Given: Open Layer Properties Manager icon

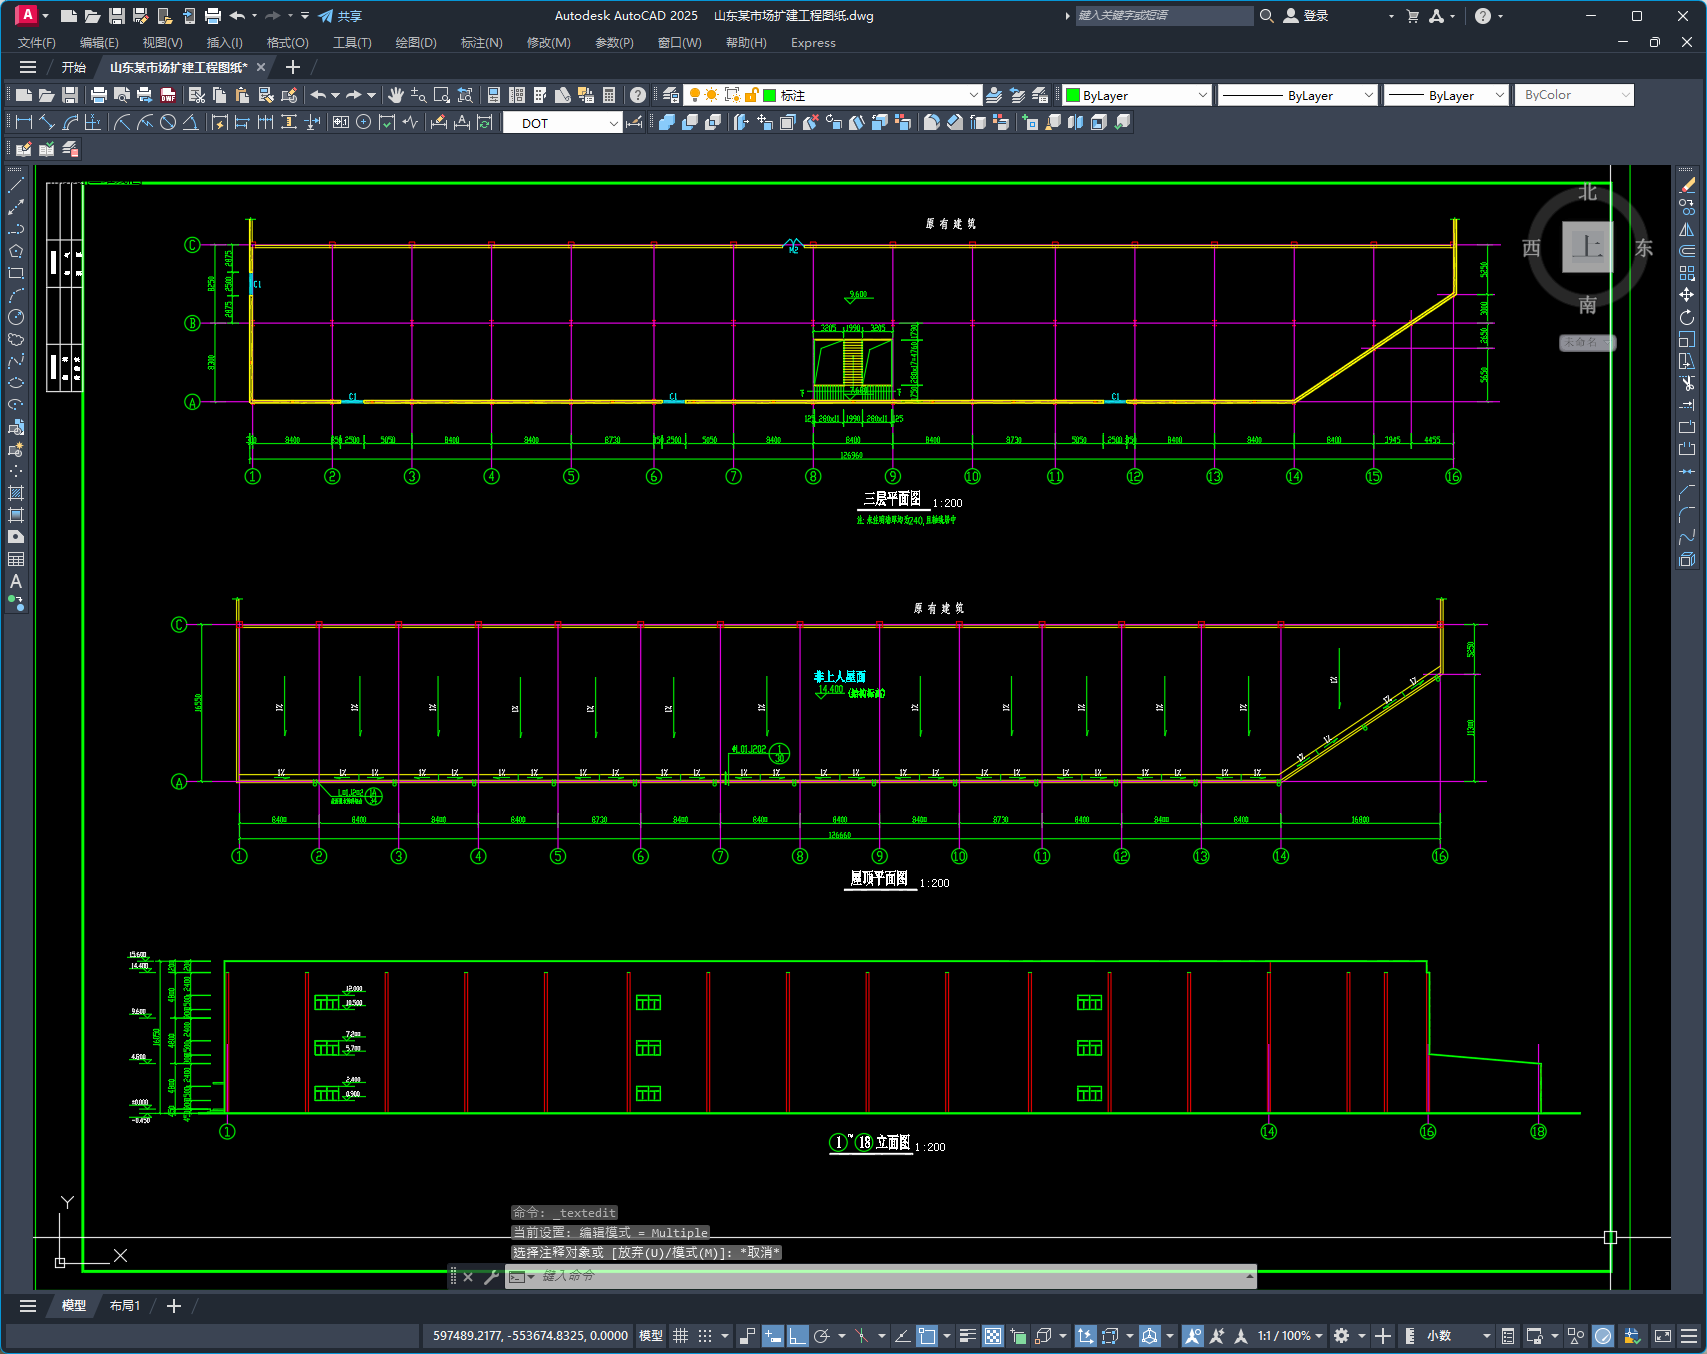Looking at the screenshot, I should click(671, 95).
